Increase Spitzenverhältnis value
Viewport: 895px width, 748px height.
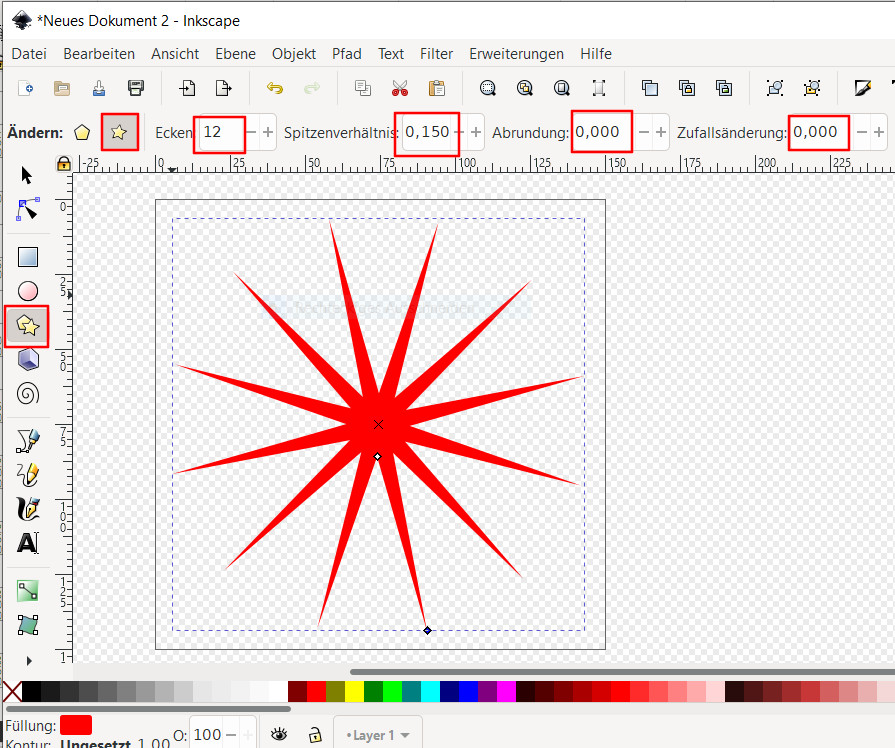pyautogui.click(x=476, y=132)
